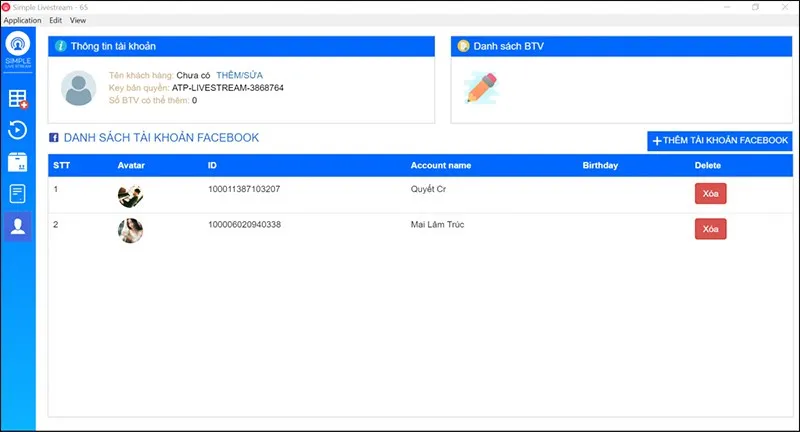Delete Quyết Cr account with Xóa

710,194
